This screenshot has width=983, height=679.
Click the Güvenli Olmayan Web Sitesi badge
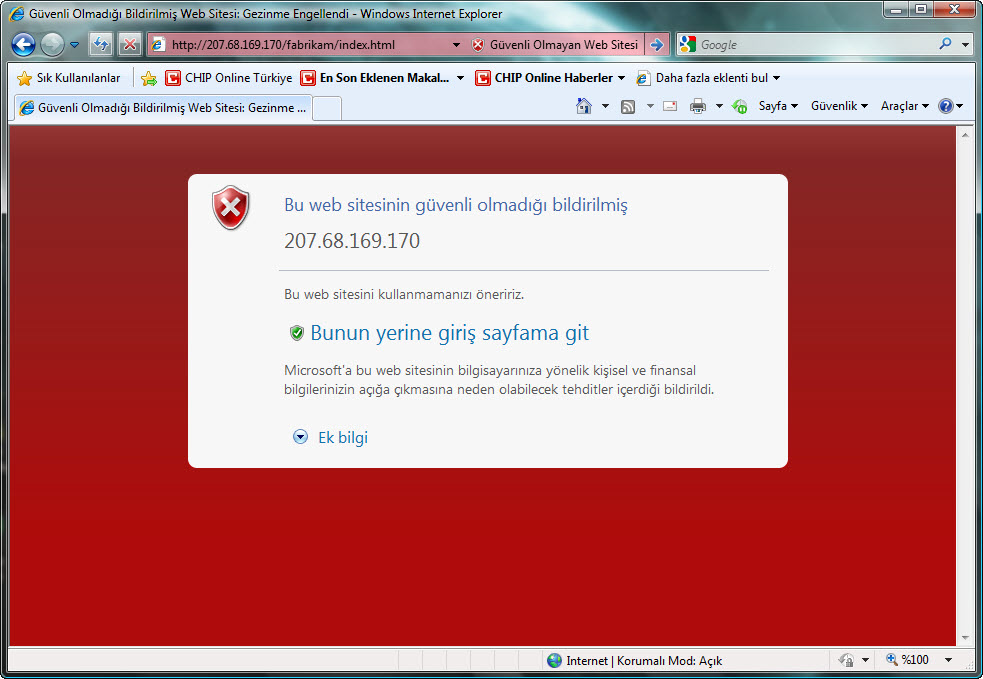555,45
